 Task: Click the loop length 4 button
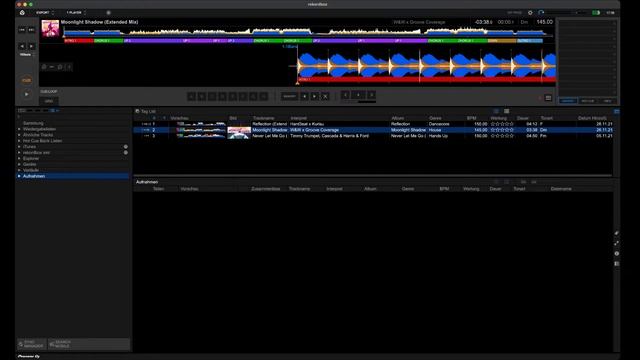tap(358, 95)
